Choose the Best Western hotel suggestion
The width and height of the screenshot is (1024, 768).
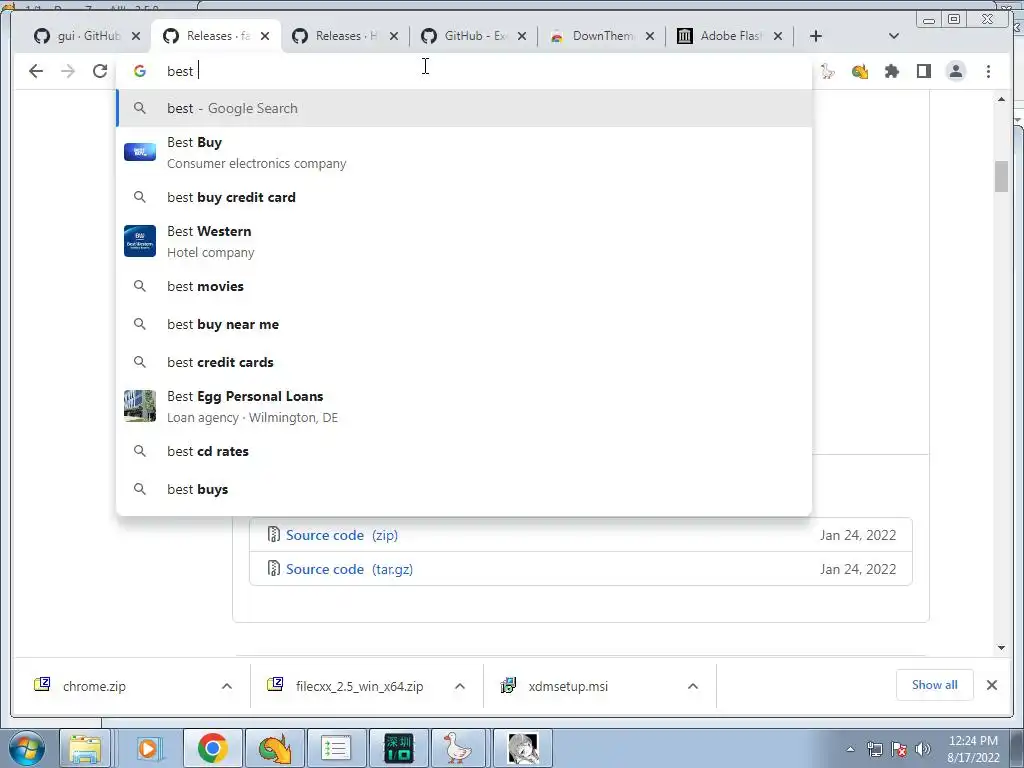[464, 241]
